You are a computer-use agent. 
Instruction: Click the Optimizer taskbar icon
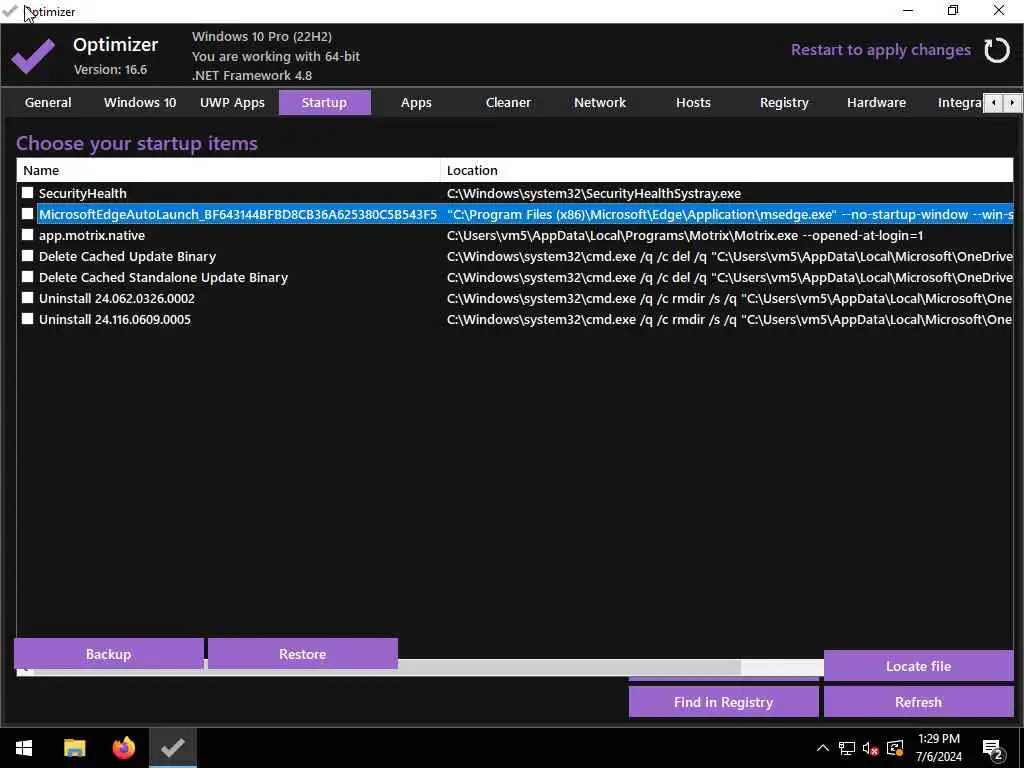pos(172,748)
